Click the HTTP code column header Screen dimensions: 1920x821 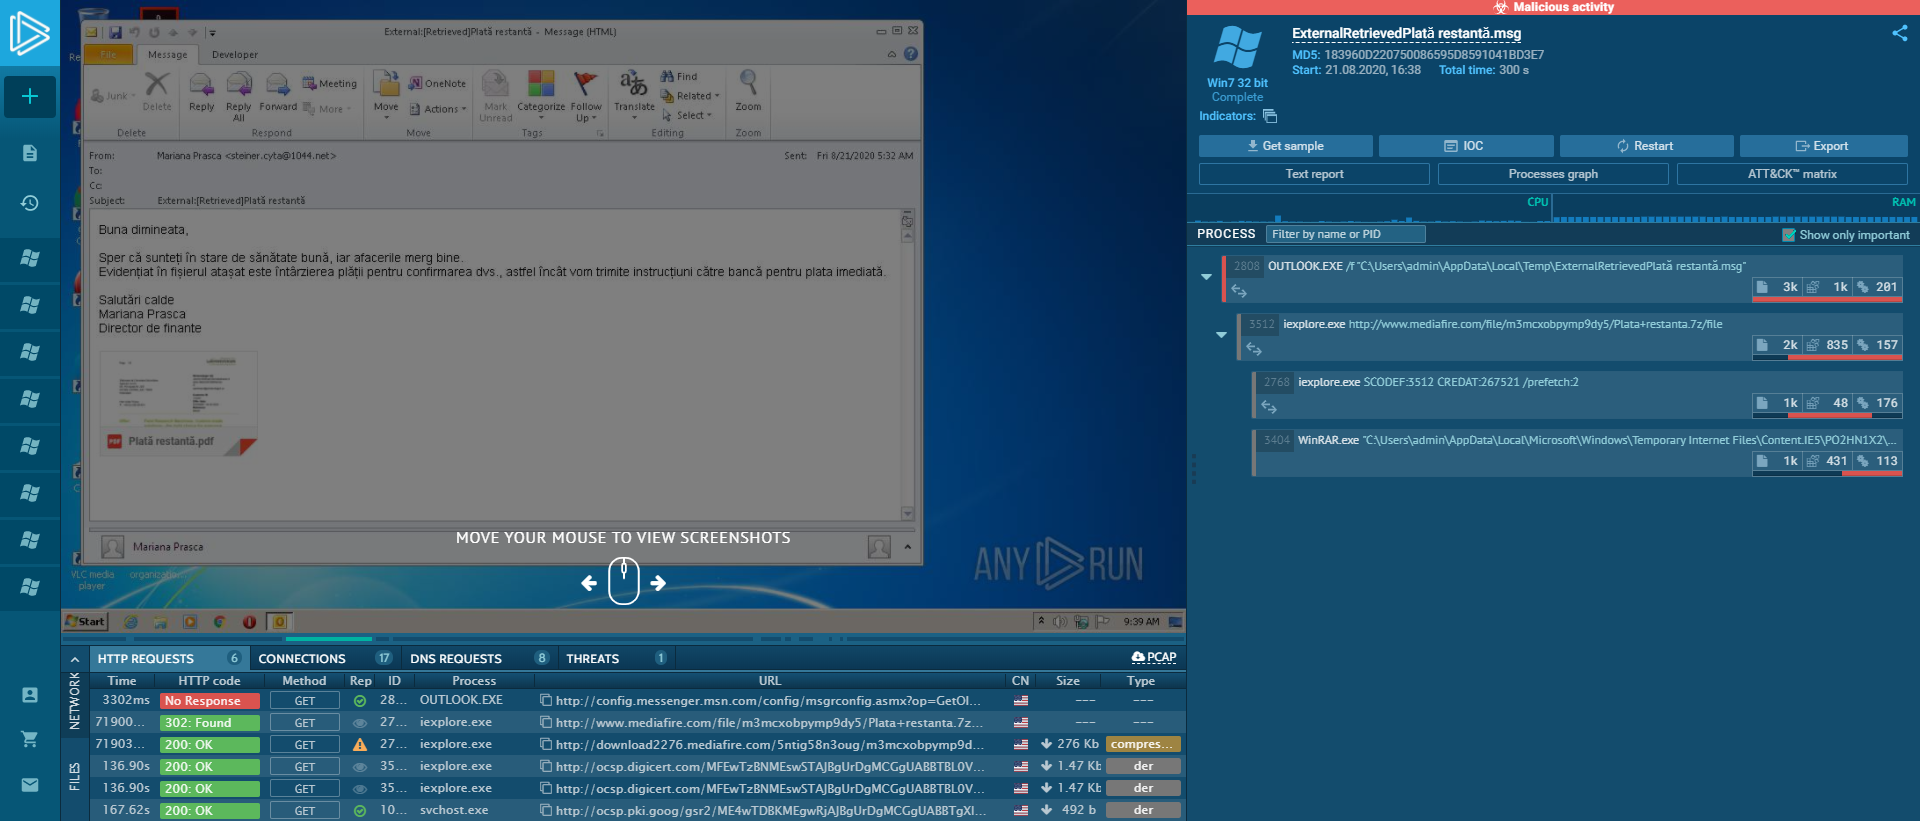(209, 681)
